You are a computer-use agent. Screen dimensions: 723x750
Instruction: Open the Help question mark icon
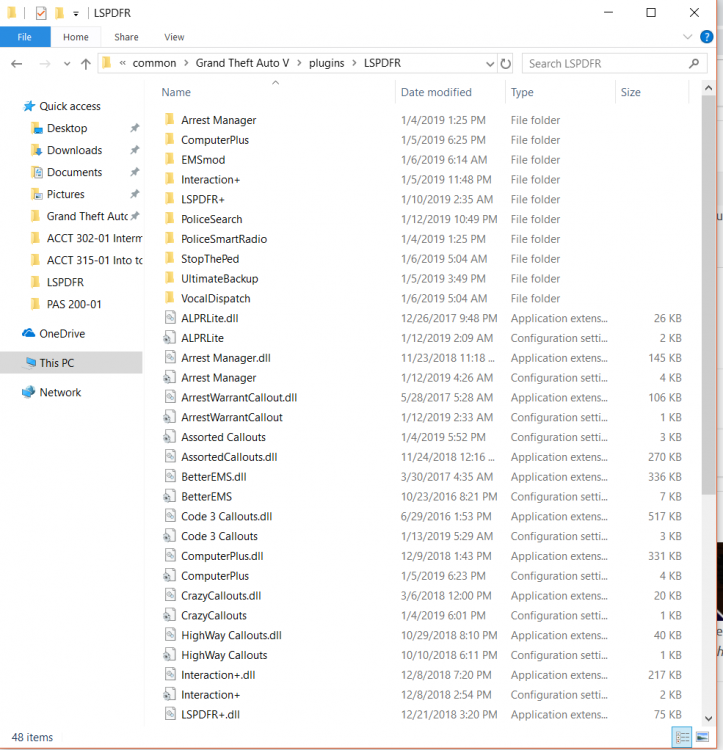click(706, 37)
